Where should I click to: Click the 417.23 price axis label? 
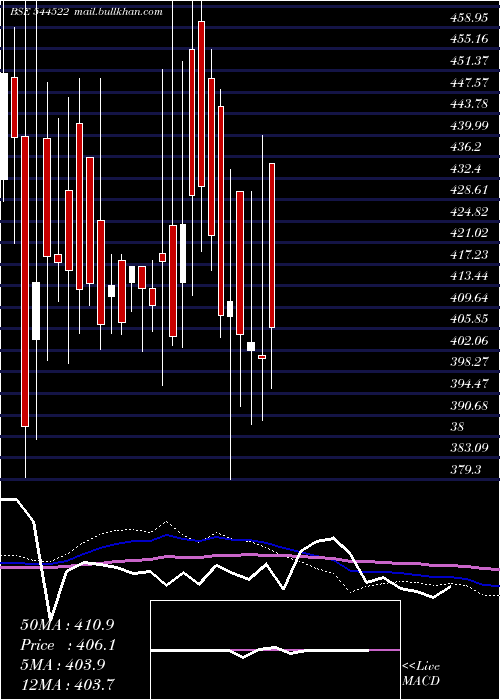469,254
